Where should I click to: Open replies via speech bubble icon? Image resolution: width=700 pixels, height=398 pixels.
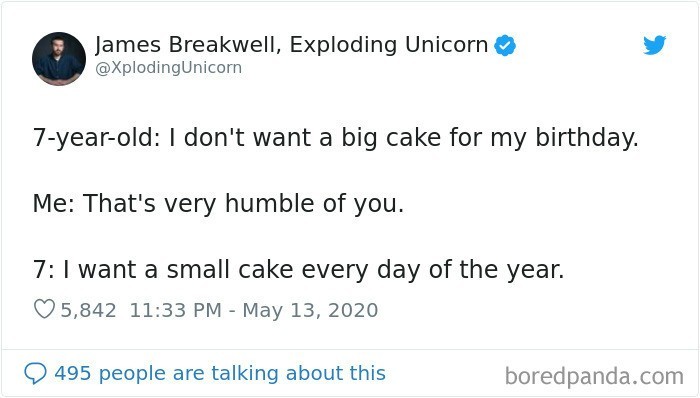[x=35, y=373]
